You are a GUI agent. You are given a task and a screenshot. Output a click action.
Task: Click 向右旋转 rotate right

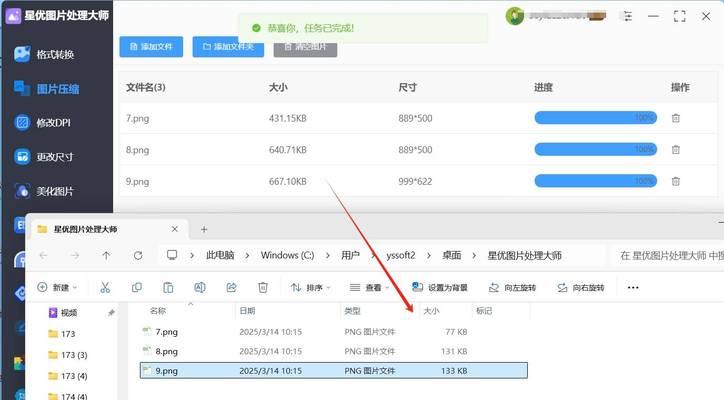[x=581, y=287]
